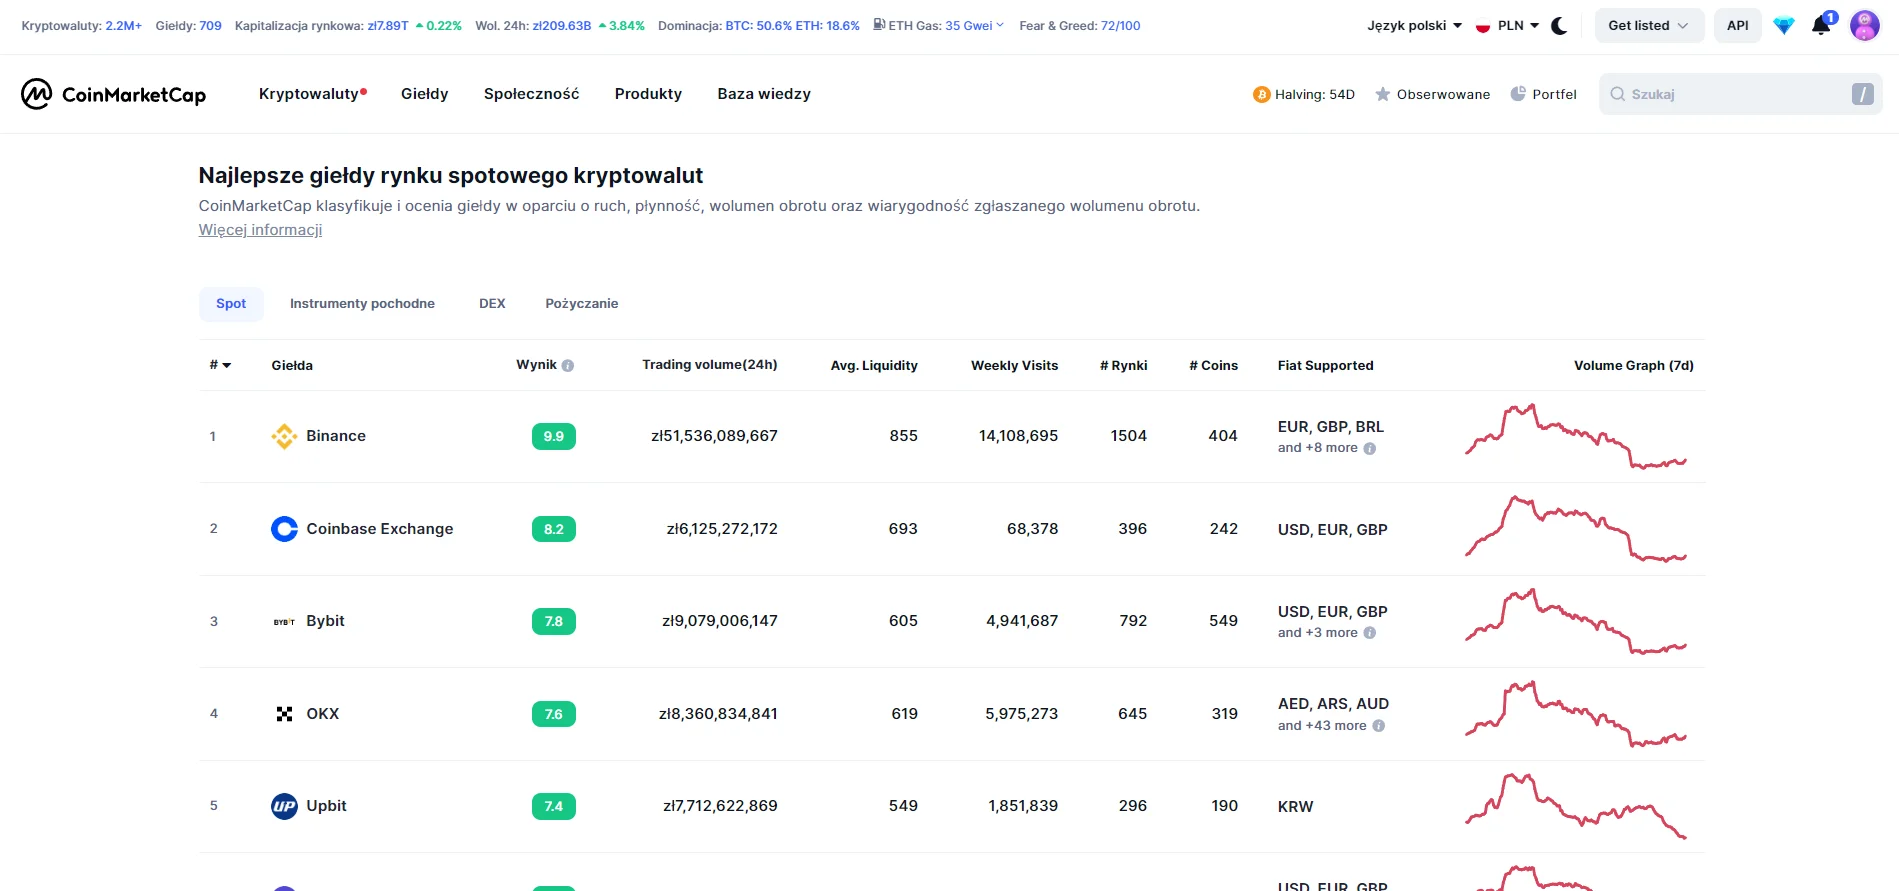1899x891 pixels.
Task: Click the ETH Gas pump icon
Action: [879, 25]
